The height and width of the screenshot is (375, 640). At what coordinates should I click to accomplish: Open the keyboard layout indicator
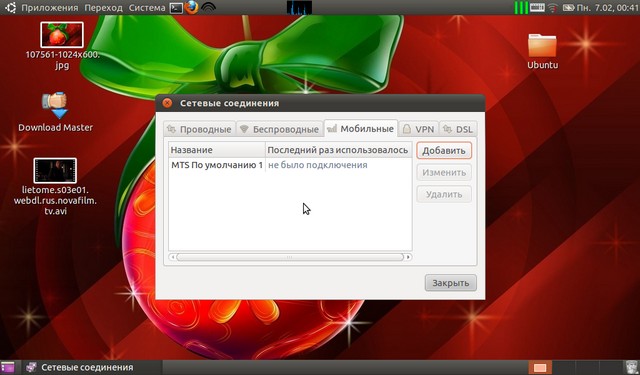[537, 7]
